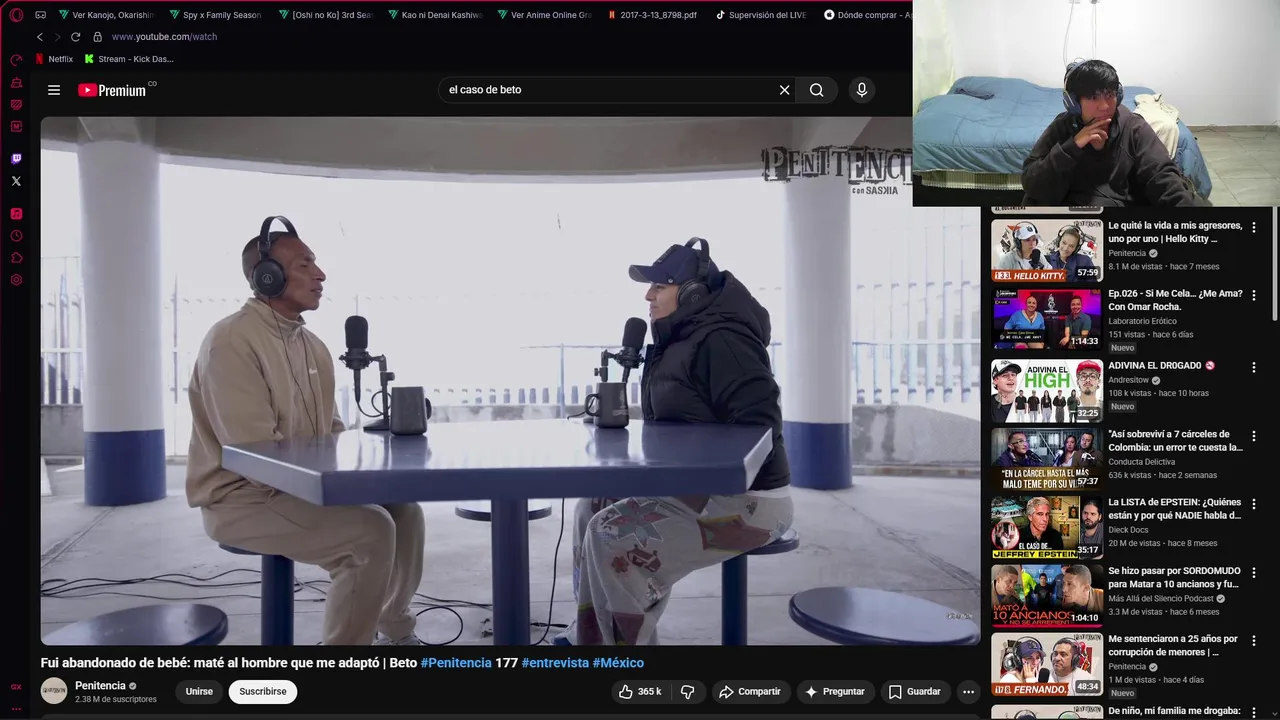Screen dimensions: 1280x720
Task: Open the #México hashtag link
Action: [618, 663]
